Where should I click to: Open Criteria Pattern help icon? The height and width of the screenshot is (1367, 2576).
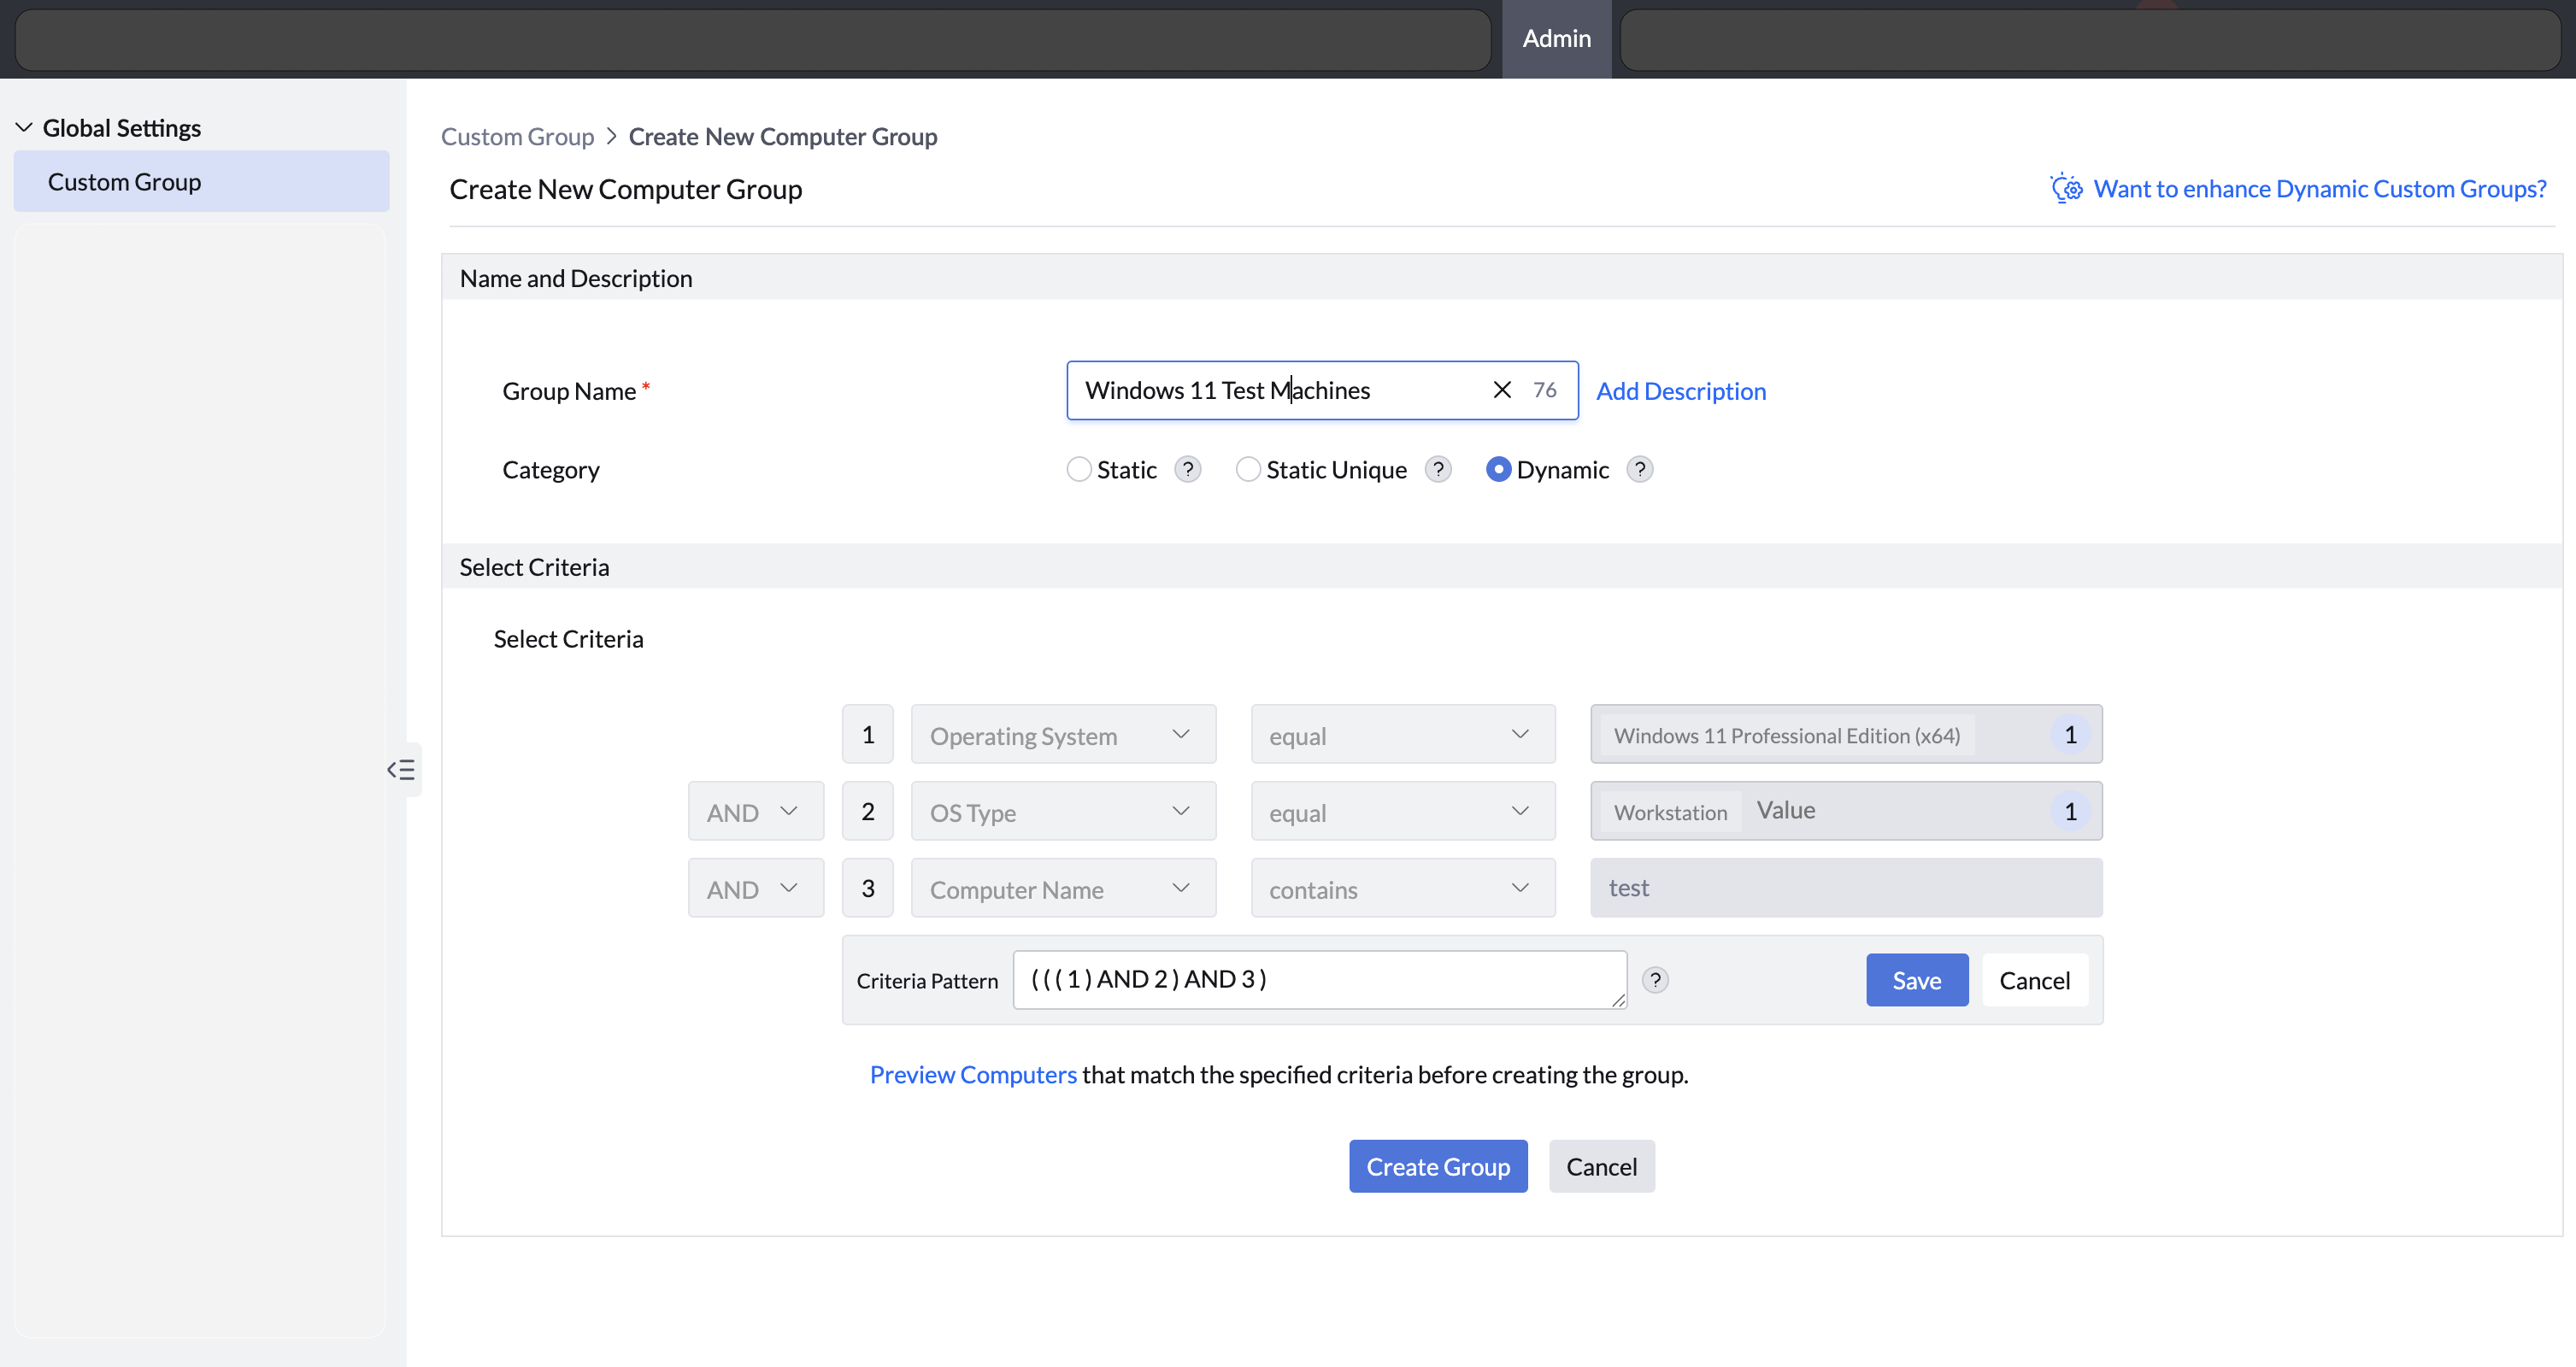tap(1655, 980)
